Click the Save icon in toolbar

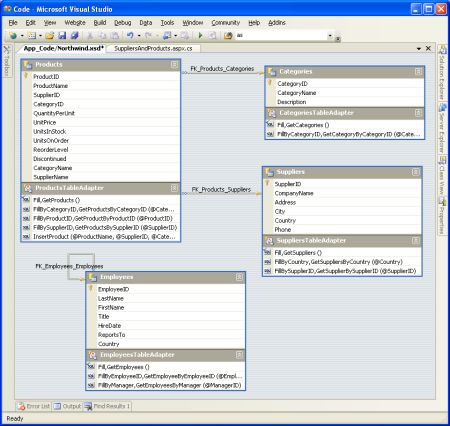(x=62, y=35)
